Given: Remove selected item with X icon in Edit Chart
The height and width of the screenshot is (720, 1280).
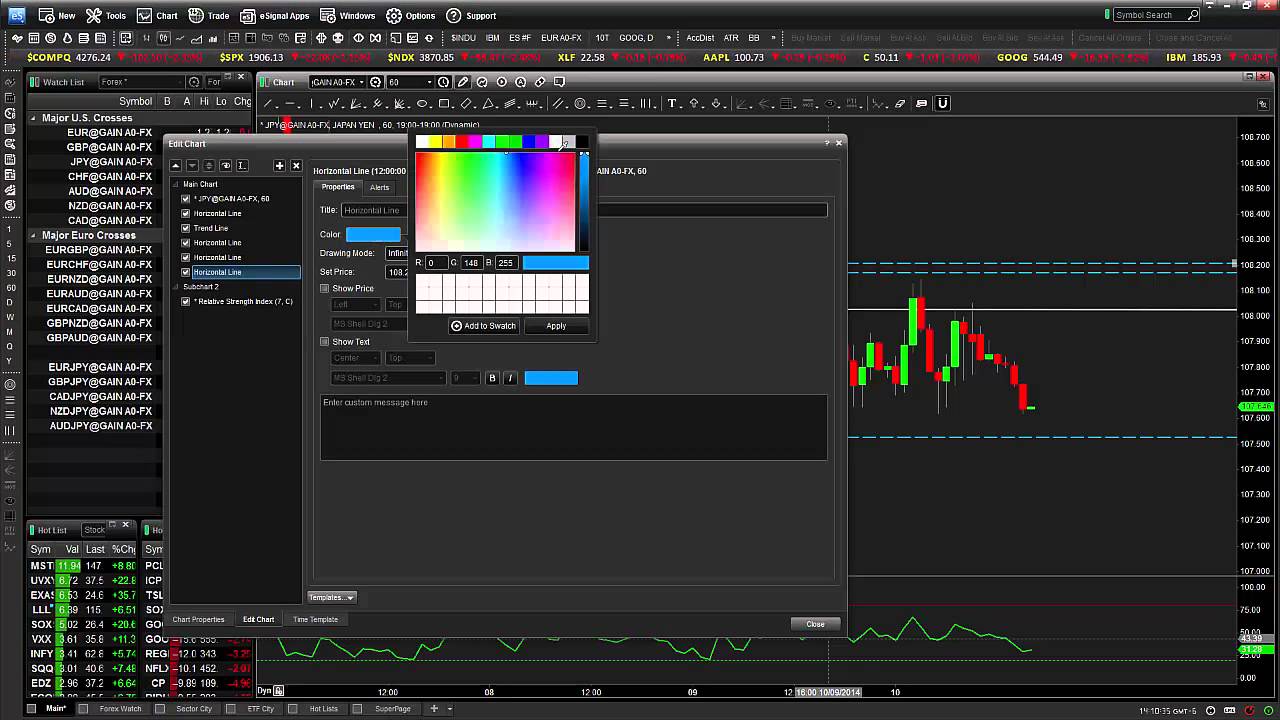Looking at the screenshot, I should [296, 165].
